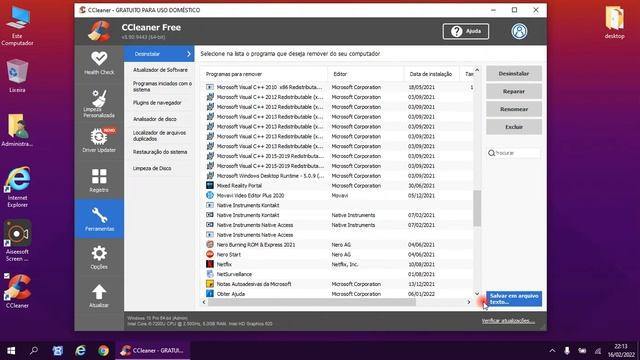Open Localizador de arquivos duplicados
Screen dimensions: 640x360
click(x=159, y=136)
